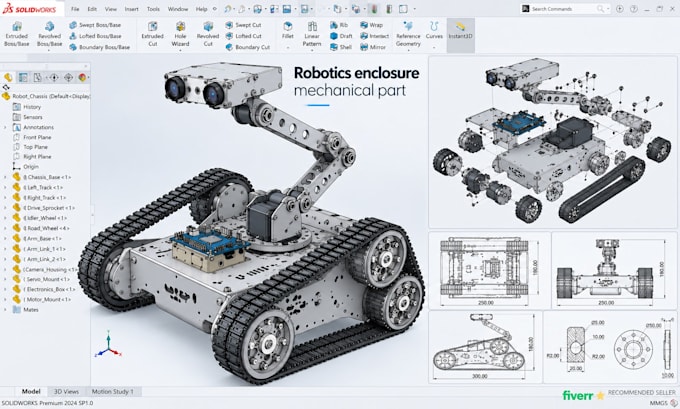Expand the Annotations folder
The height and width of the screenshot is (409, 680).
[5, 128]
